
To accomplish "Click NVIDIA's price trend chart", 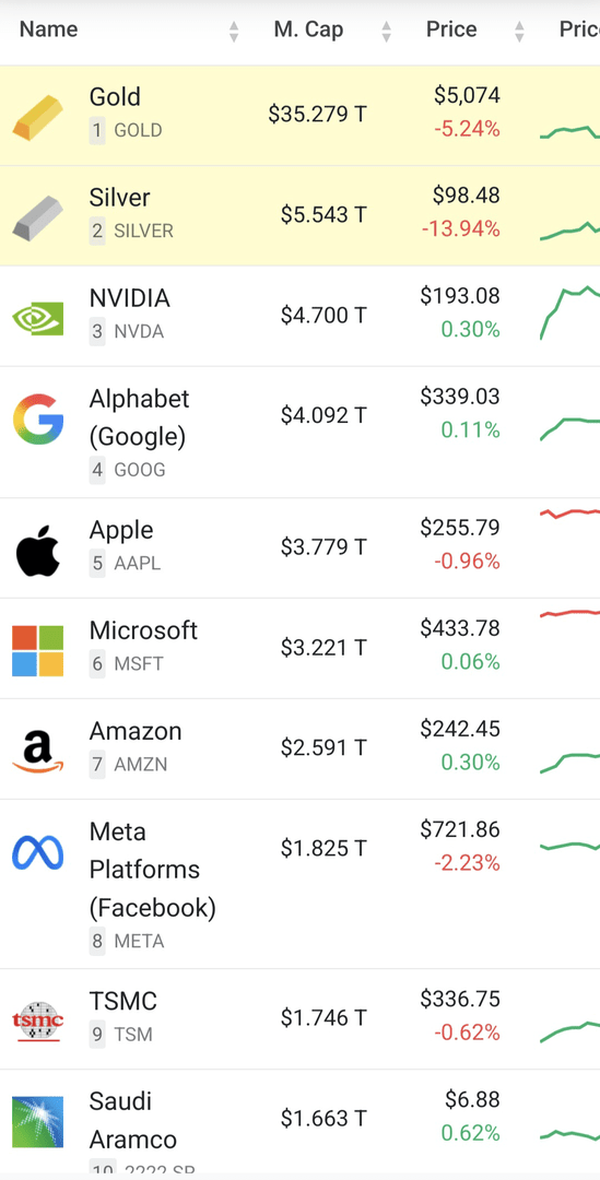I will [570, 310].
